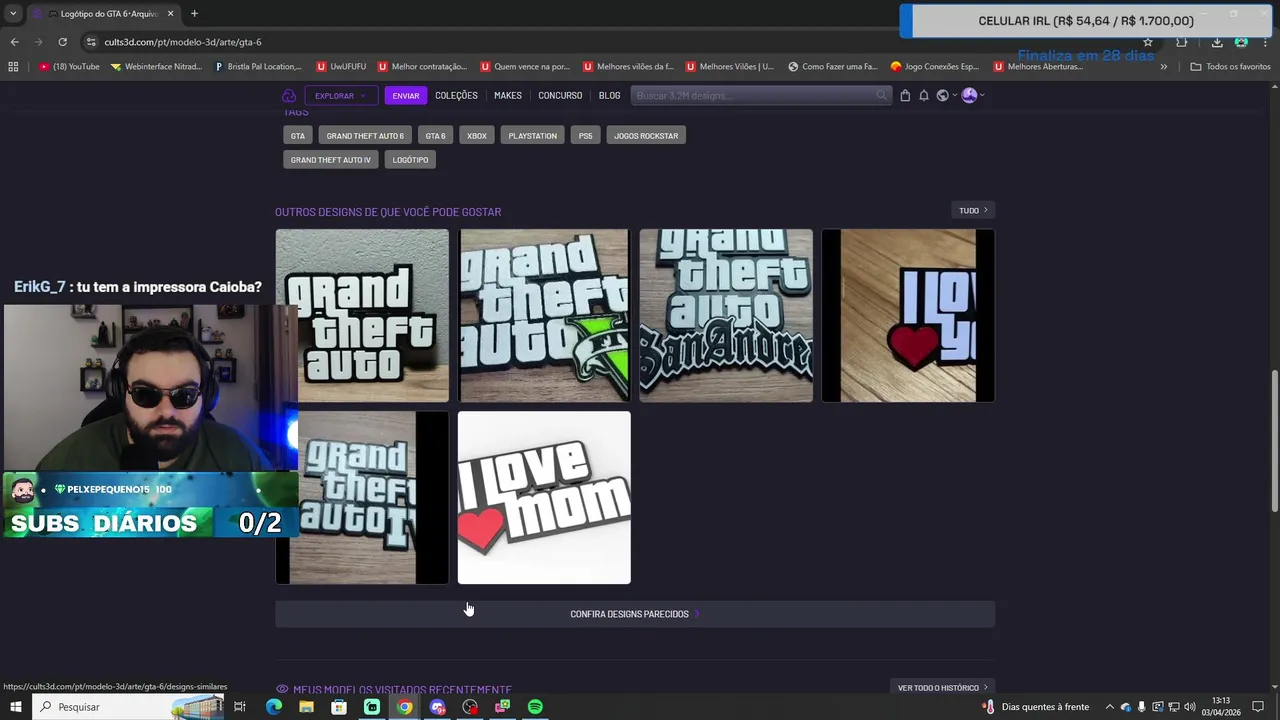Click the Cults3D logo icon

click(289, 96)
